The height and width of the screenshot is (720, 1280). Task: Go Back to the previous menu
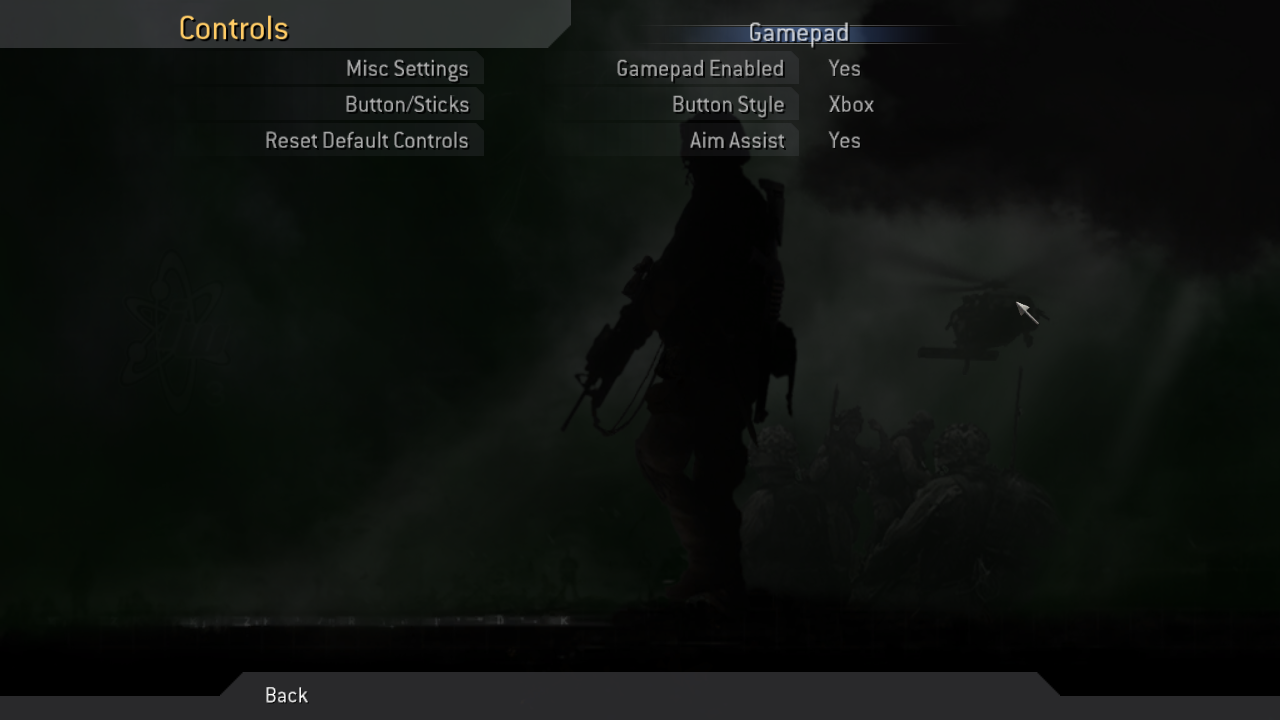coord(286,695)
